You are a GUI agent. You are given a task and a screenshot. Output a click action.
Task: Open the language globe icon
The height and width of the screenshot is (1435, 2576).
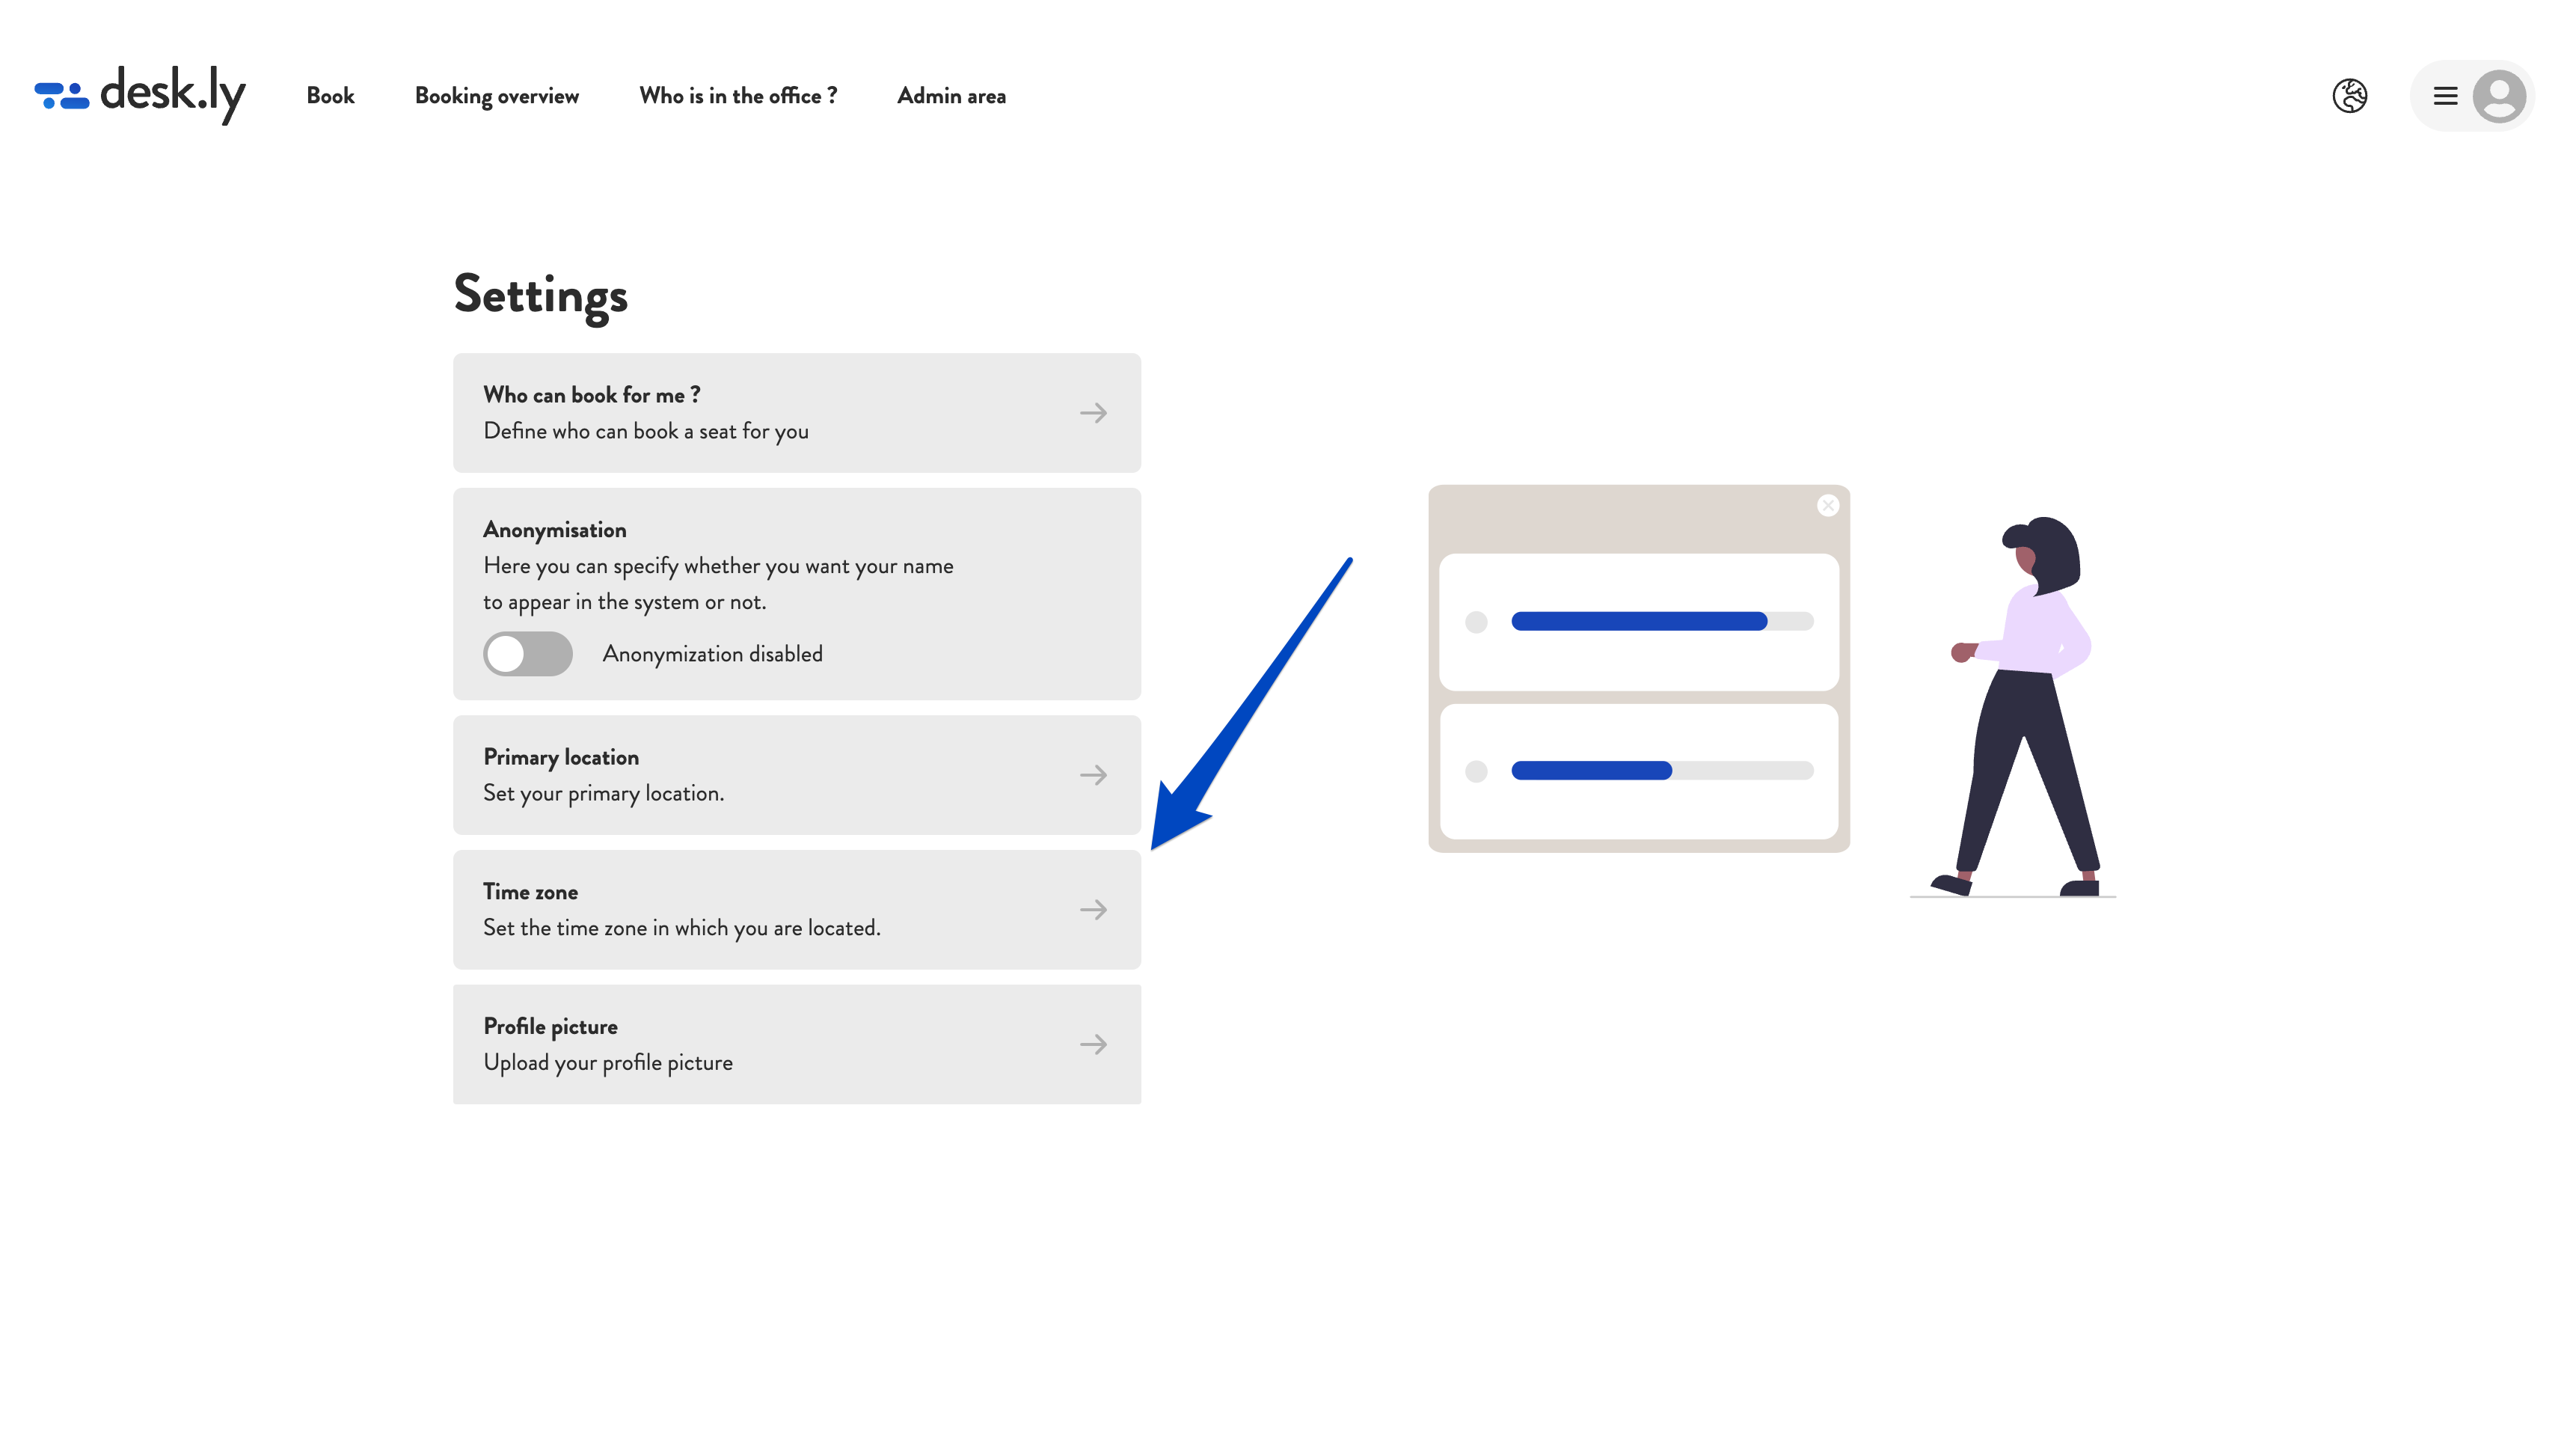coord(2349,96)
